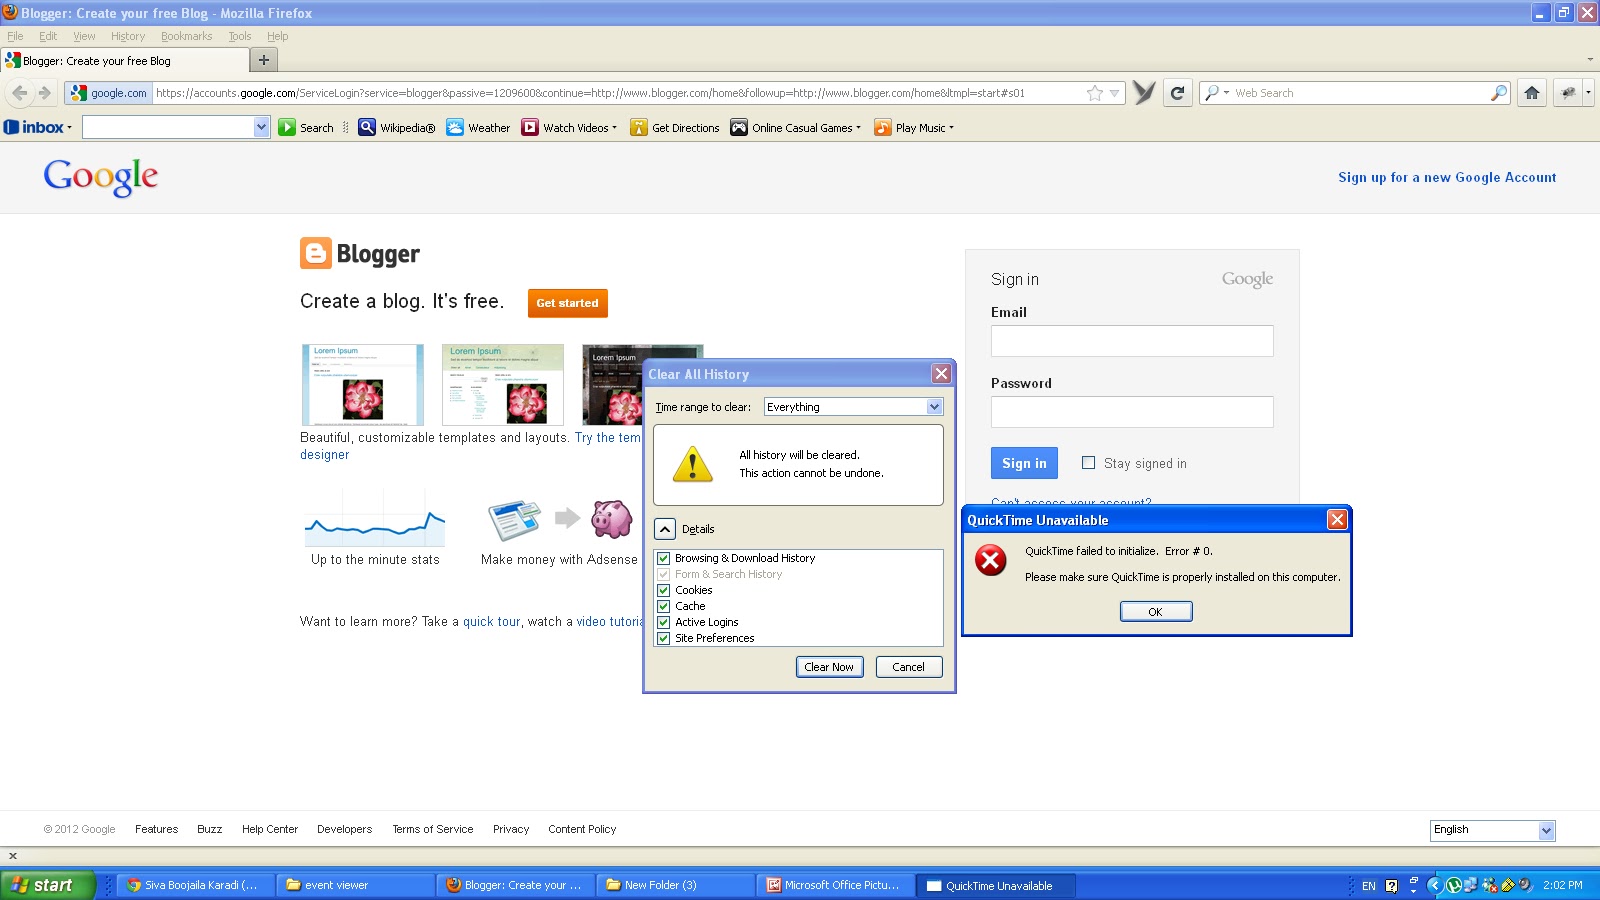Toggle the Cookies checkbox
The height and width of the screenshot is (900, 1600).
(663, 590)
